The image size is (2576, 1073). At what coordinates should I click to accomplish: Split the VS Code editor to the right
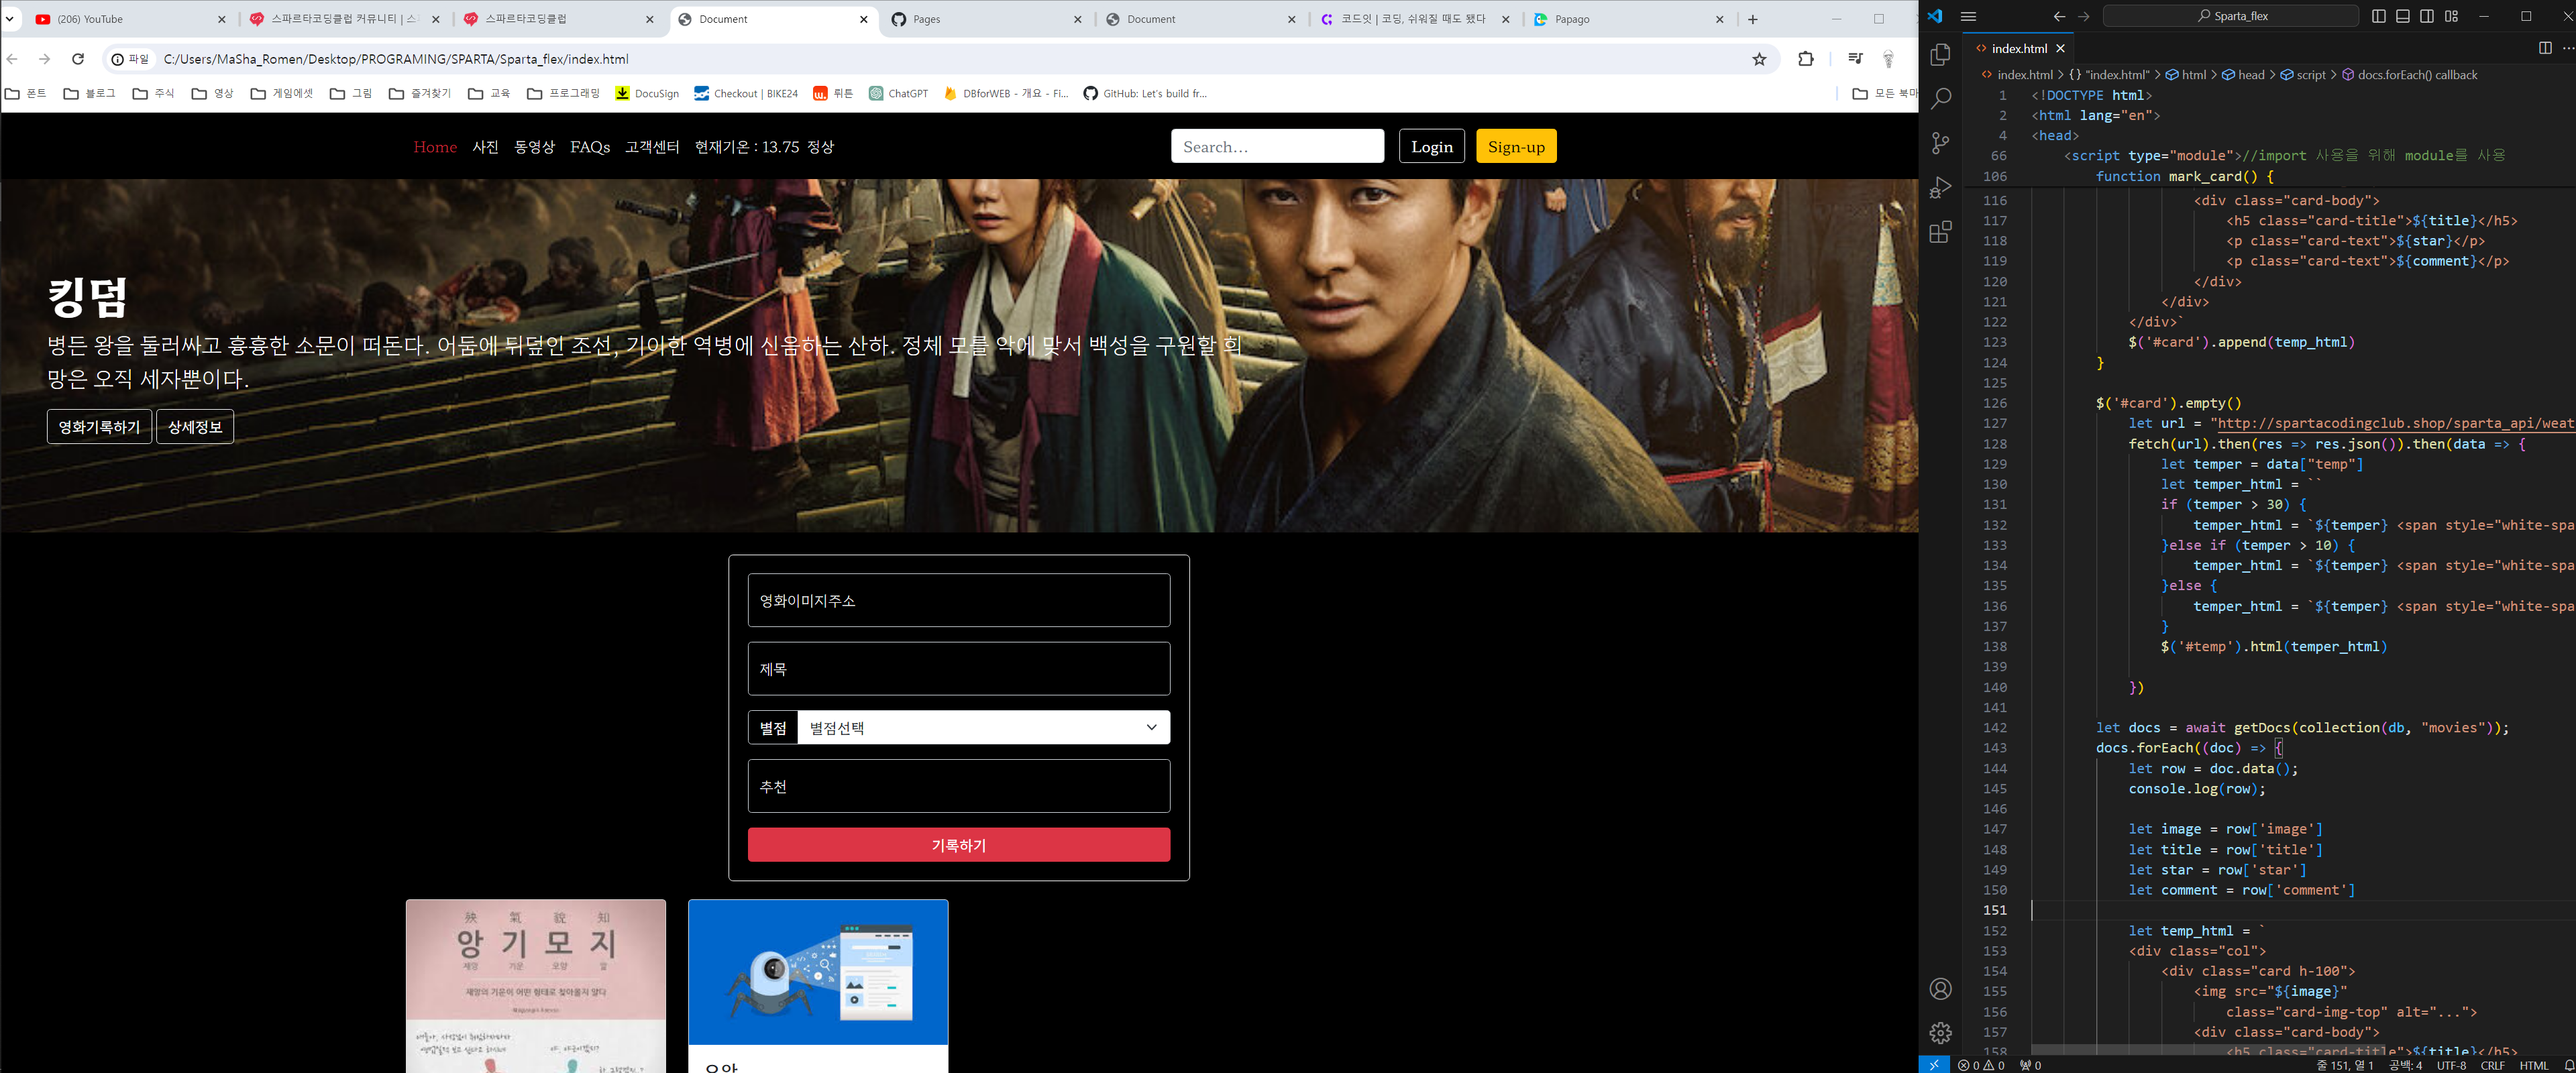(2545, 48)
